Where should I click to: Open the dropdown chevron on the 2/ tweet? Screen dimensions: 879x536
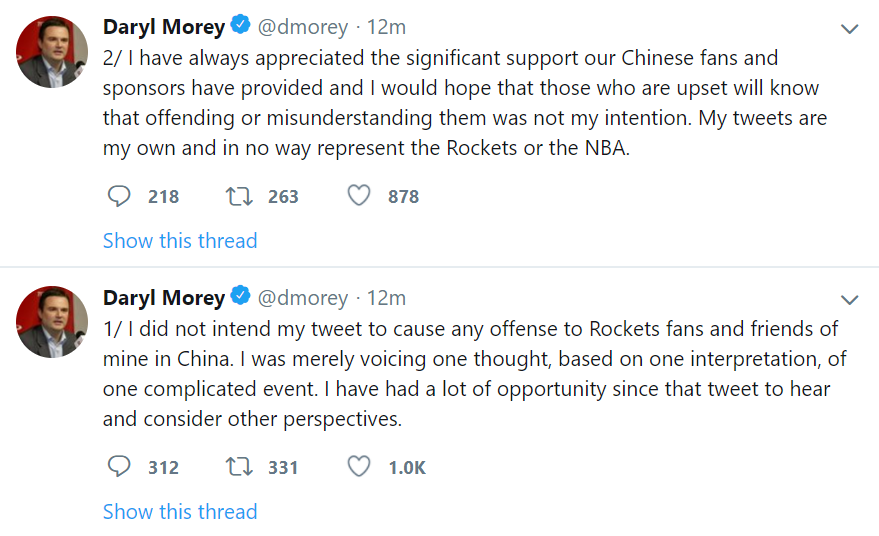click(x=850, y=29)
